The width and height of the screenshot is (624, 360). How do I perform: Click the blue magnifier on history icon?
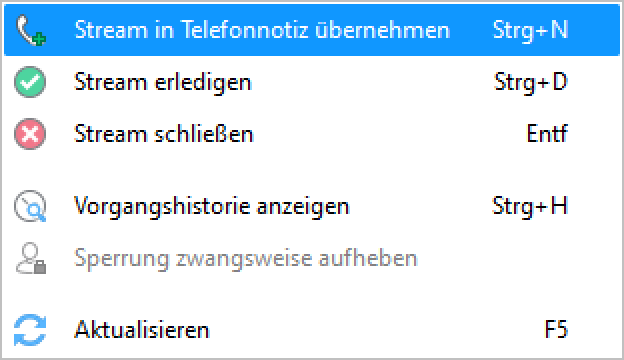coord(37,213)
